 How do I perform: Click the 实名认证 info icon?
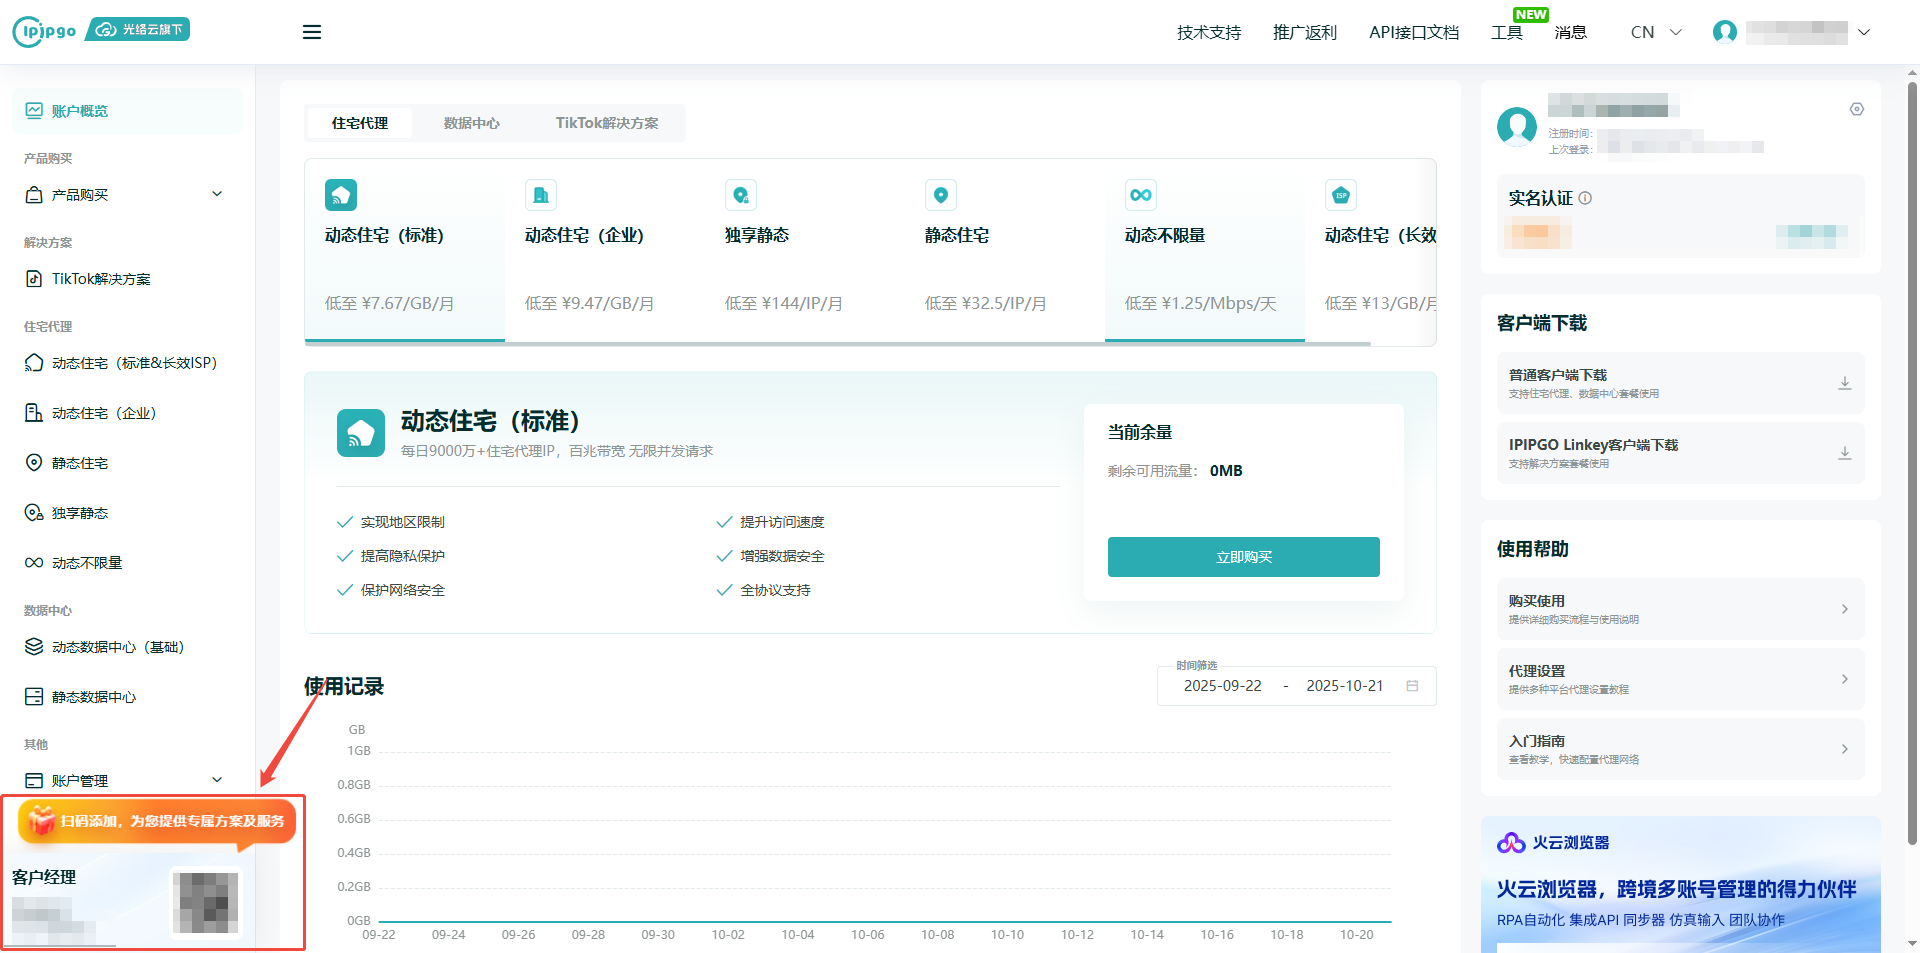point(1585,198)
